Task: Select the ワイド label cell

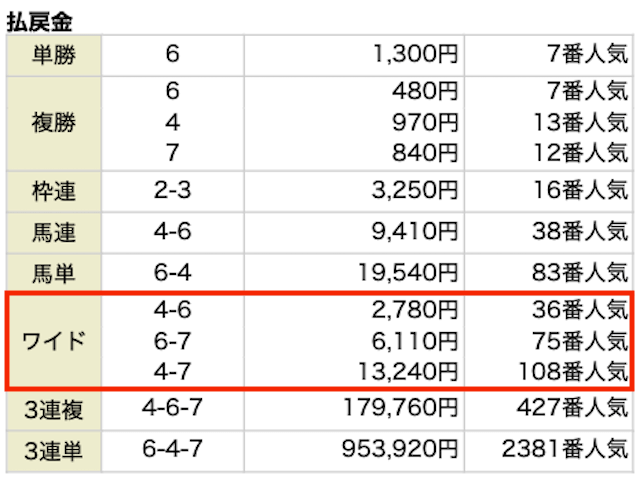Action: [x=54, y=341]
